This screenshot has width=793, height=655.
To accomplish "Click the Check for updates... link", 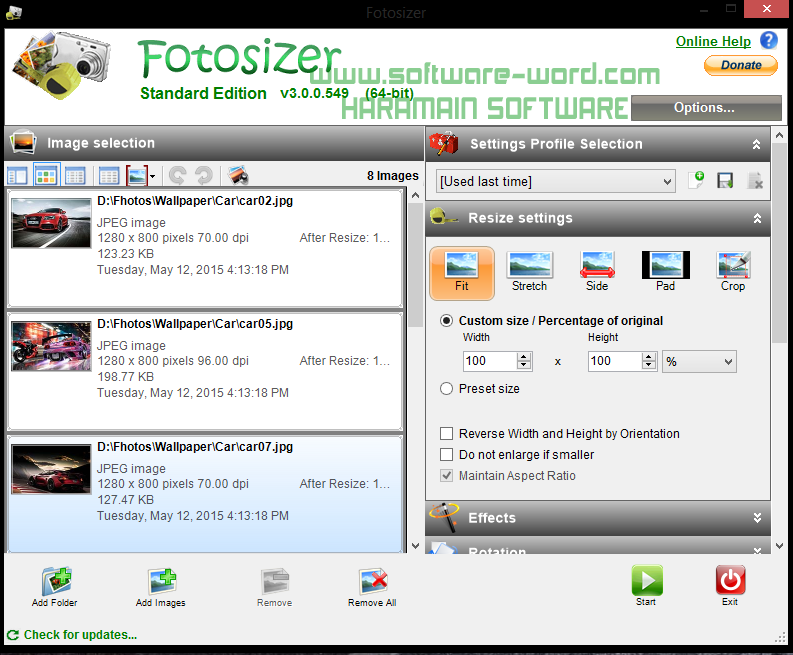I will tap(80, 635).
